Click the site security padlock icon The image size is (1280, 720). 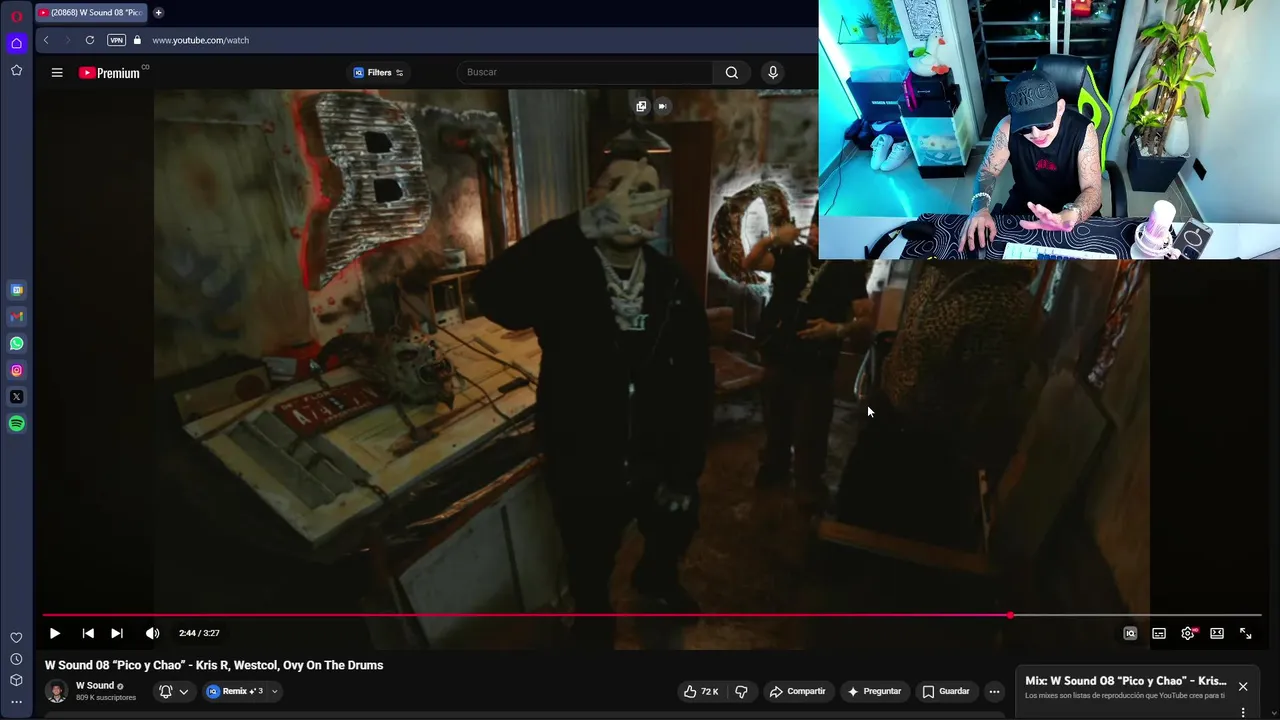138,40
